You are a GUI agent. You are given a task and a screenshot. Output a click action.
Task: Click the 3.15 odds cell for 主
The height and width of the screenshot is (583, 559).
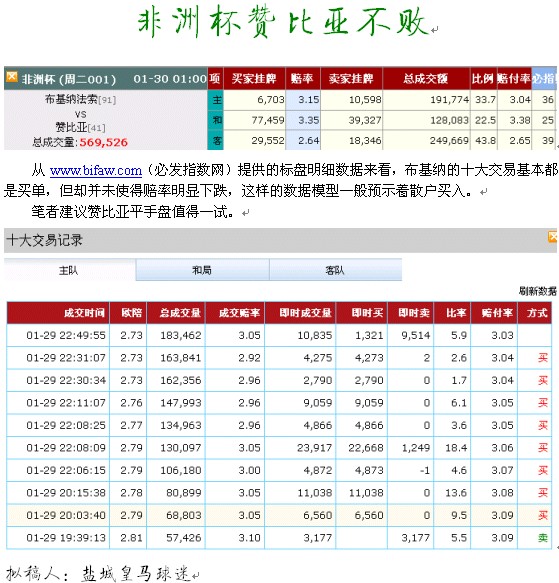(x=303, y=100)
